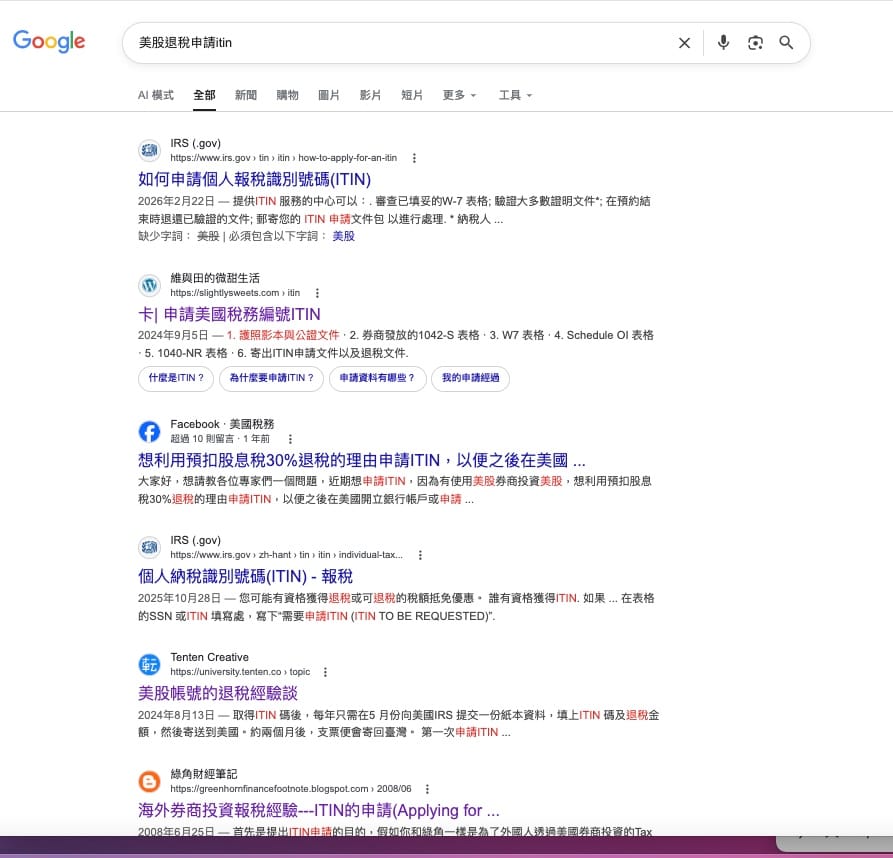The image size is (893, 858).
Task: Open the 工具 tools dropdown
Action: 515,95
